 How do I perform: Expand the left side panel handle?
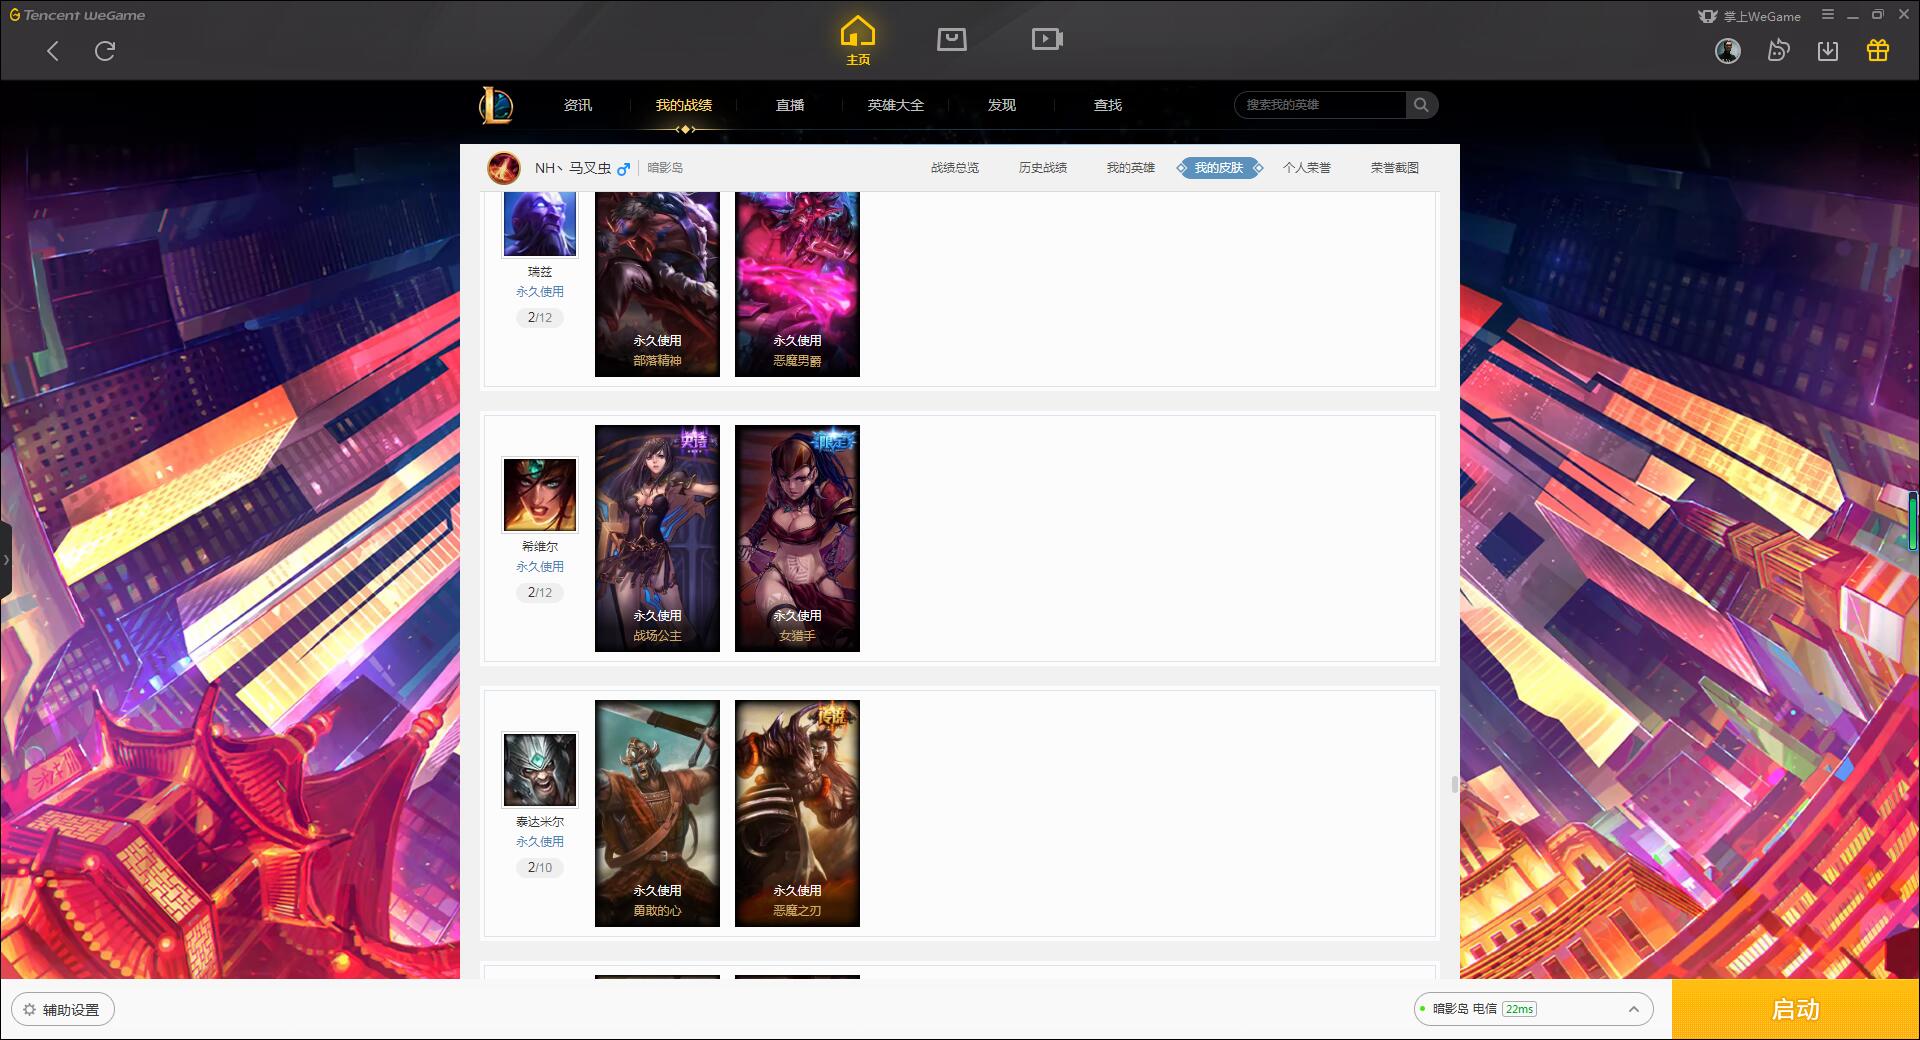click(6, 560)
